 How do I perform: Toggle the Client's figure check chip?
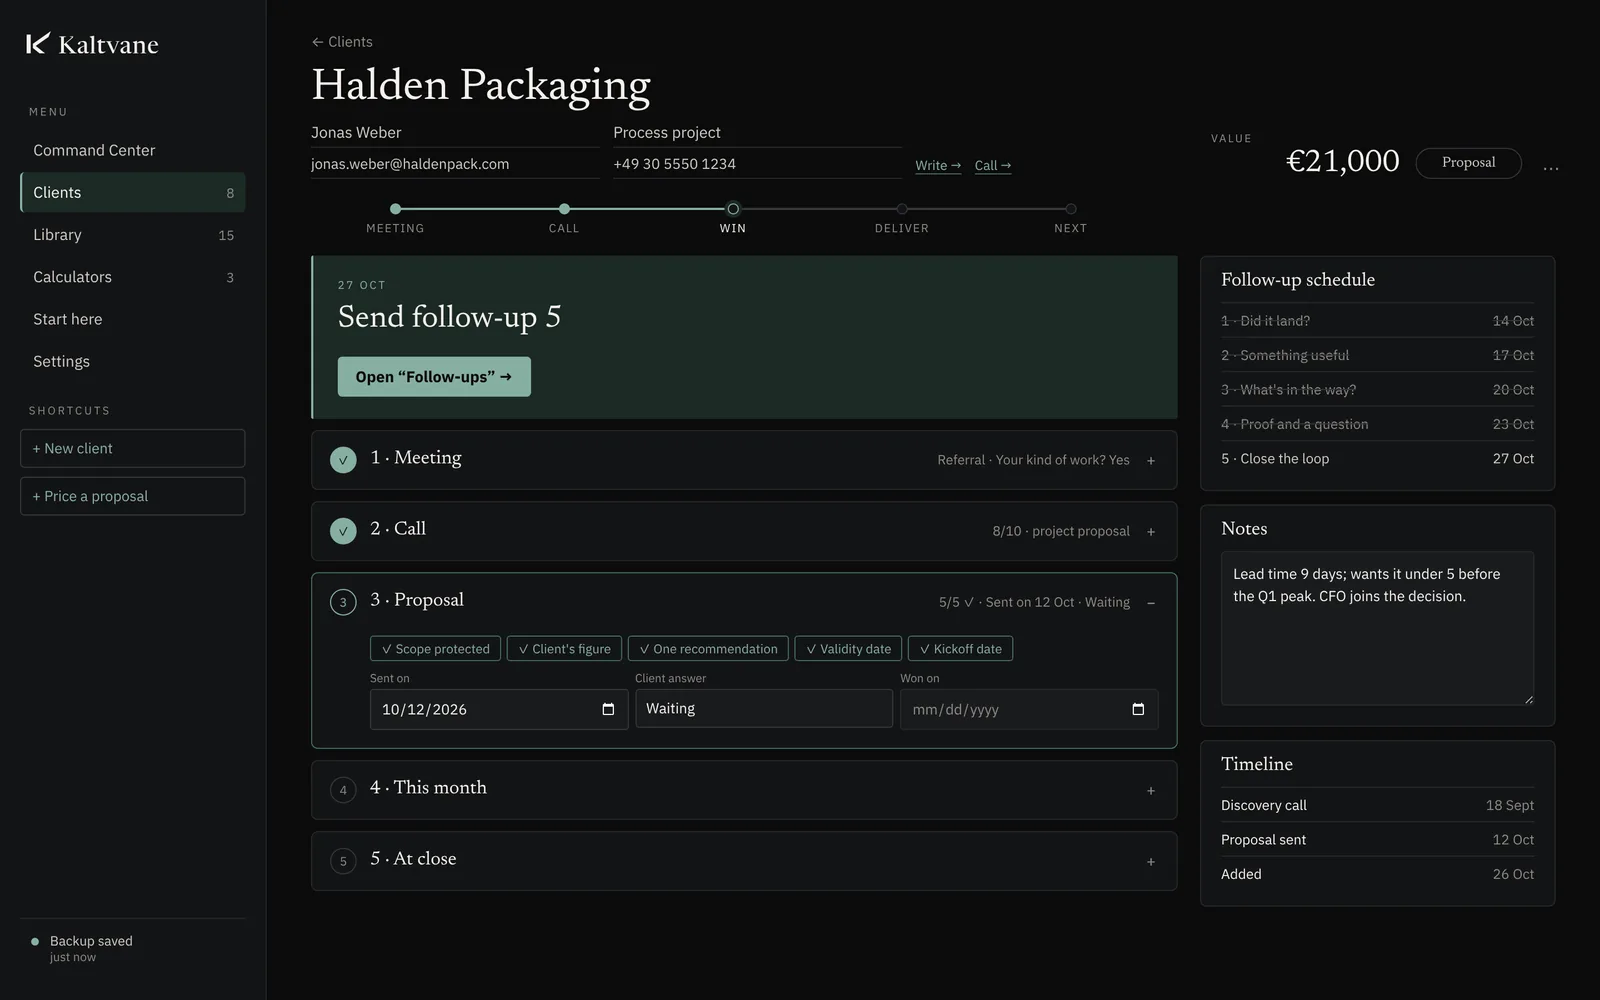[x=564, y=648]
